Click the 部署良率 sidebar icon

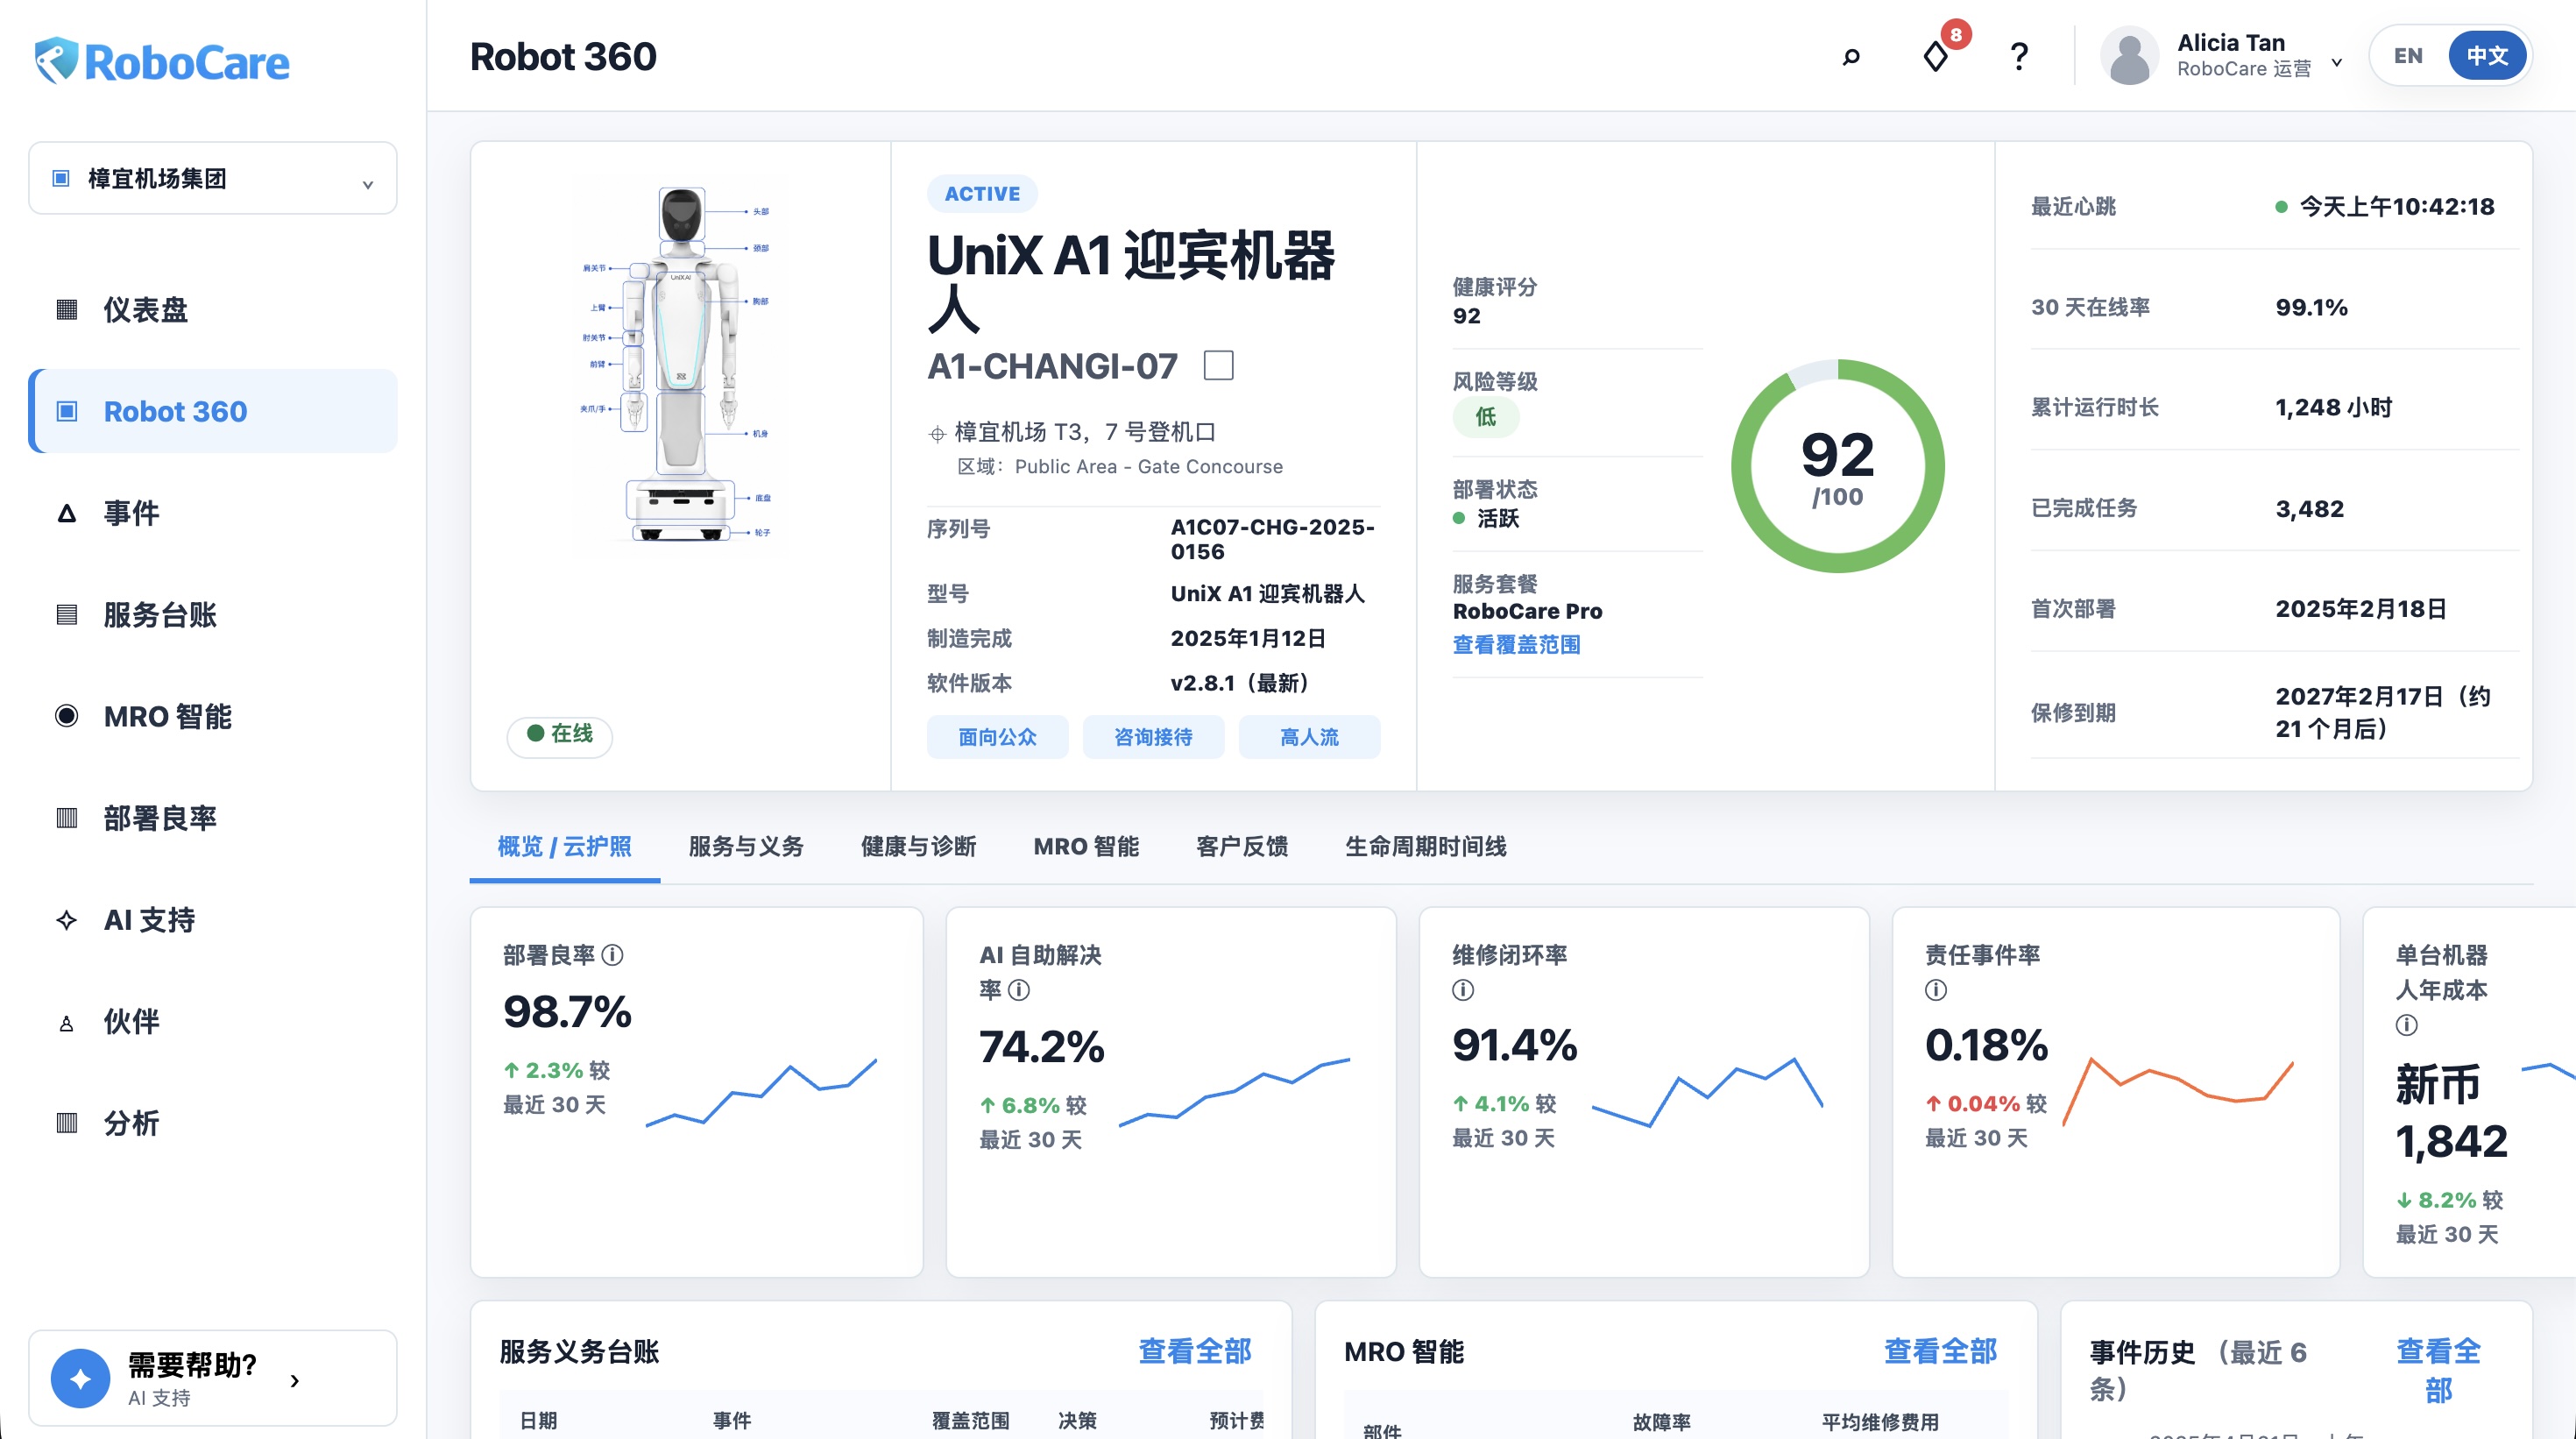click(x=67, y=818)
